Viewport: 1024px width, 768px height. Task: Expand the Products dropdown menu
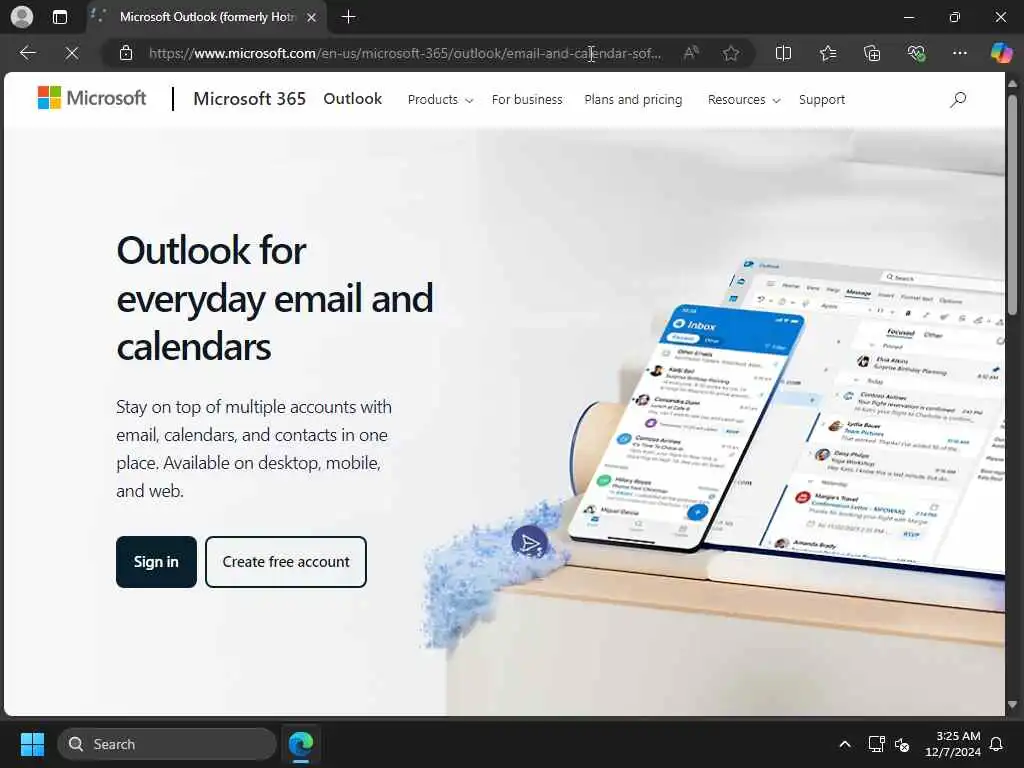pos(440,99)
